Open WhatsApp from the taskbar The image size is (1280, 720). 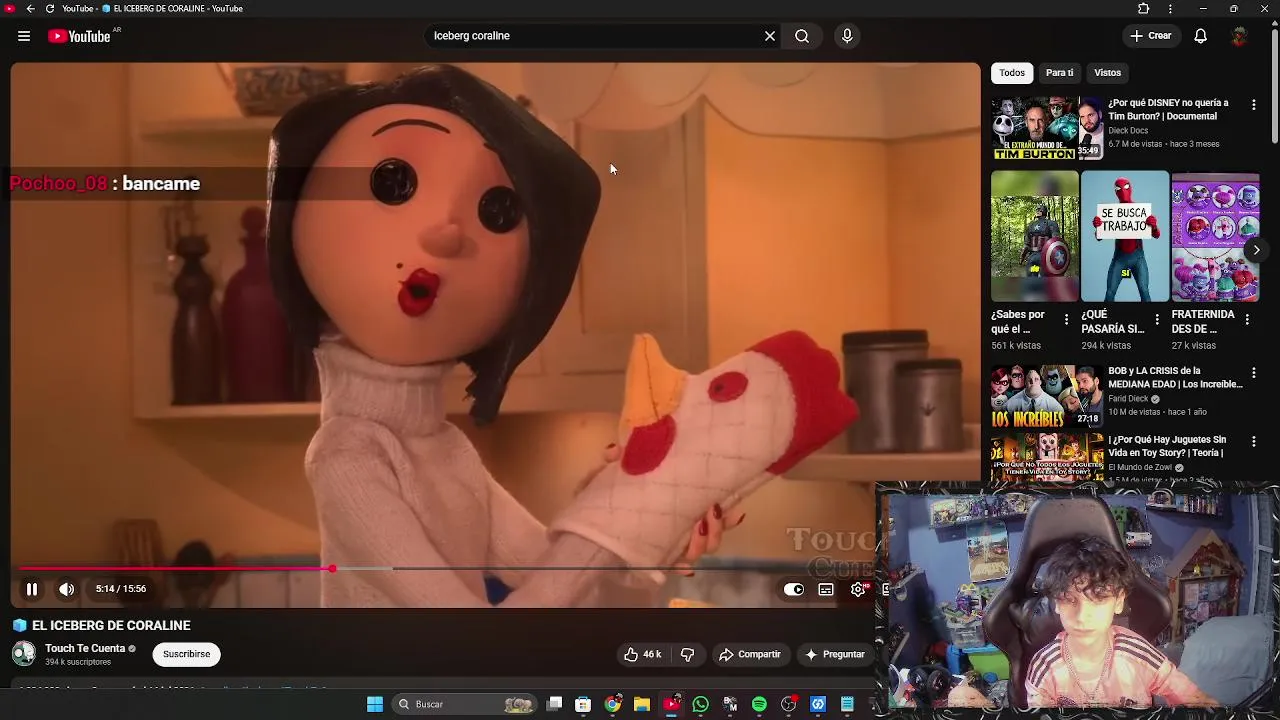pos(701,705)
